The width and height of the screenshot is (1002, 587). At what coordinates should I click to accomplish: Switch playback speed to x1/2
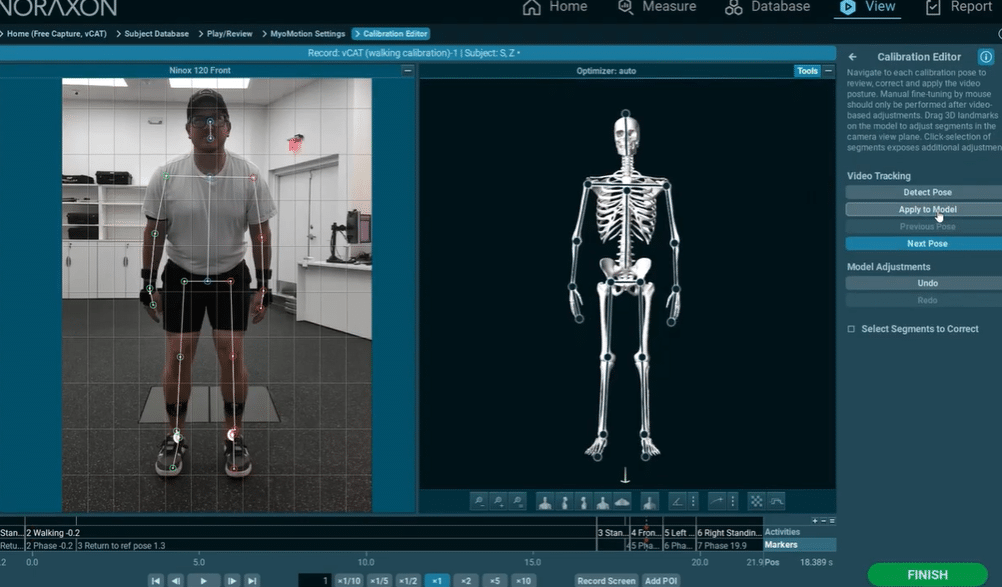coord(408,581)
